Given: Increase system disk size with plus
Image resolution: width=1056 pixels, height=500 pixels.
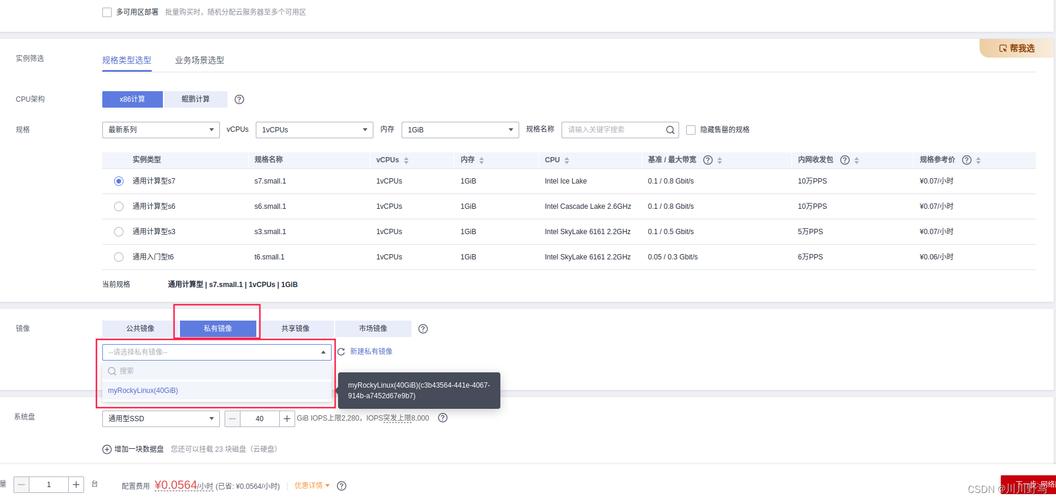Looking at the screenshot, I should (287, 419).
